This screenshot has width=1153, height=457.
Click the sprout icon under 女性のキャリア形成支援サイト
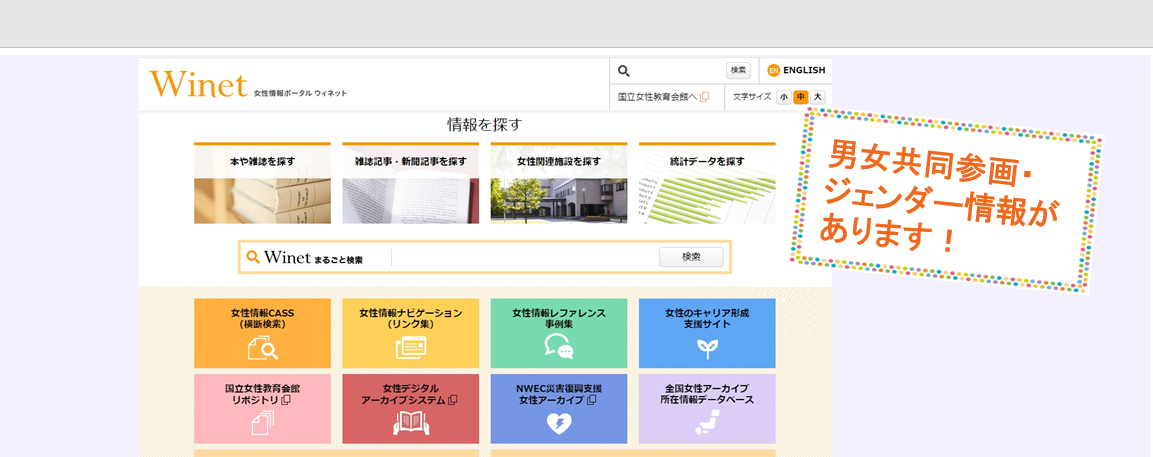coord(707,348)
